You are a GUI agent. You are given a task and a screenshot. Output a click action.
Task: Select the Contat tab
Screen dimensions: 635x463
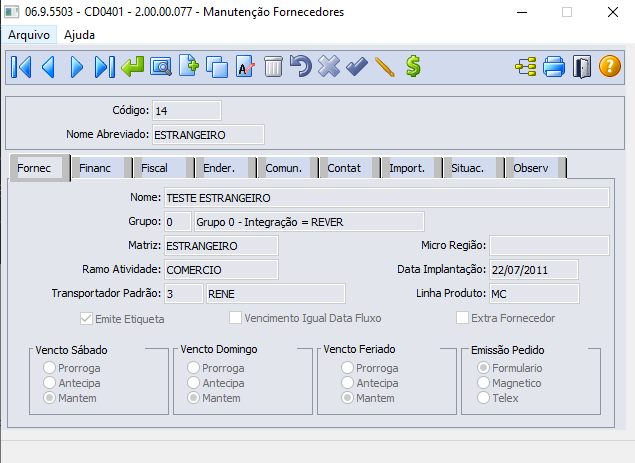pos(350,168)
